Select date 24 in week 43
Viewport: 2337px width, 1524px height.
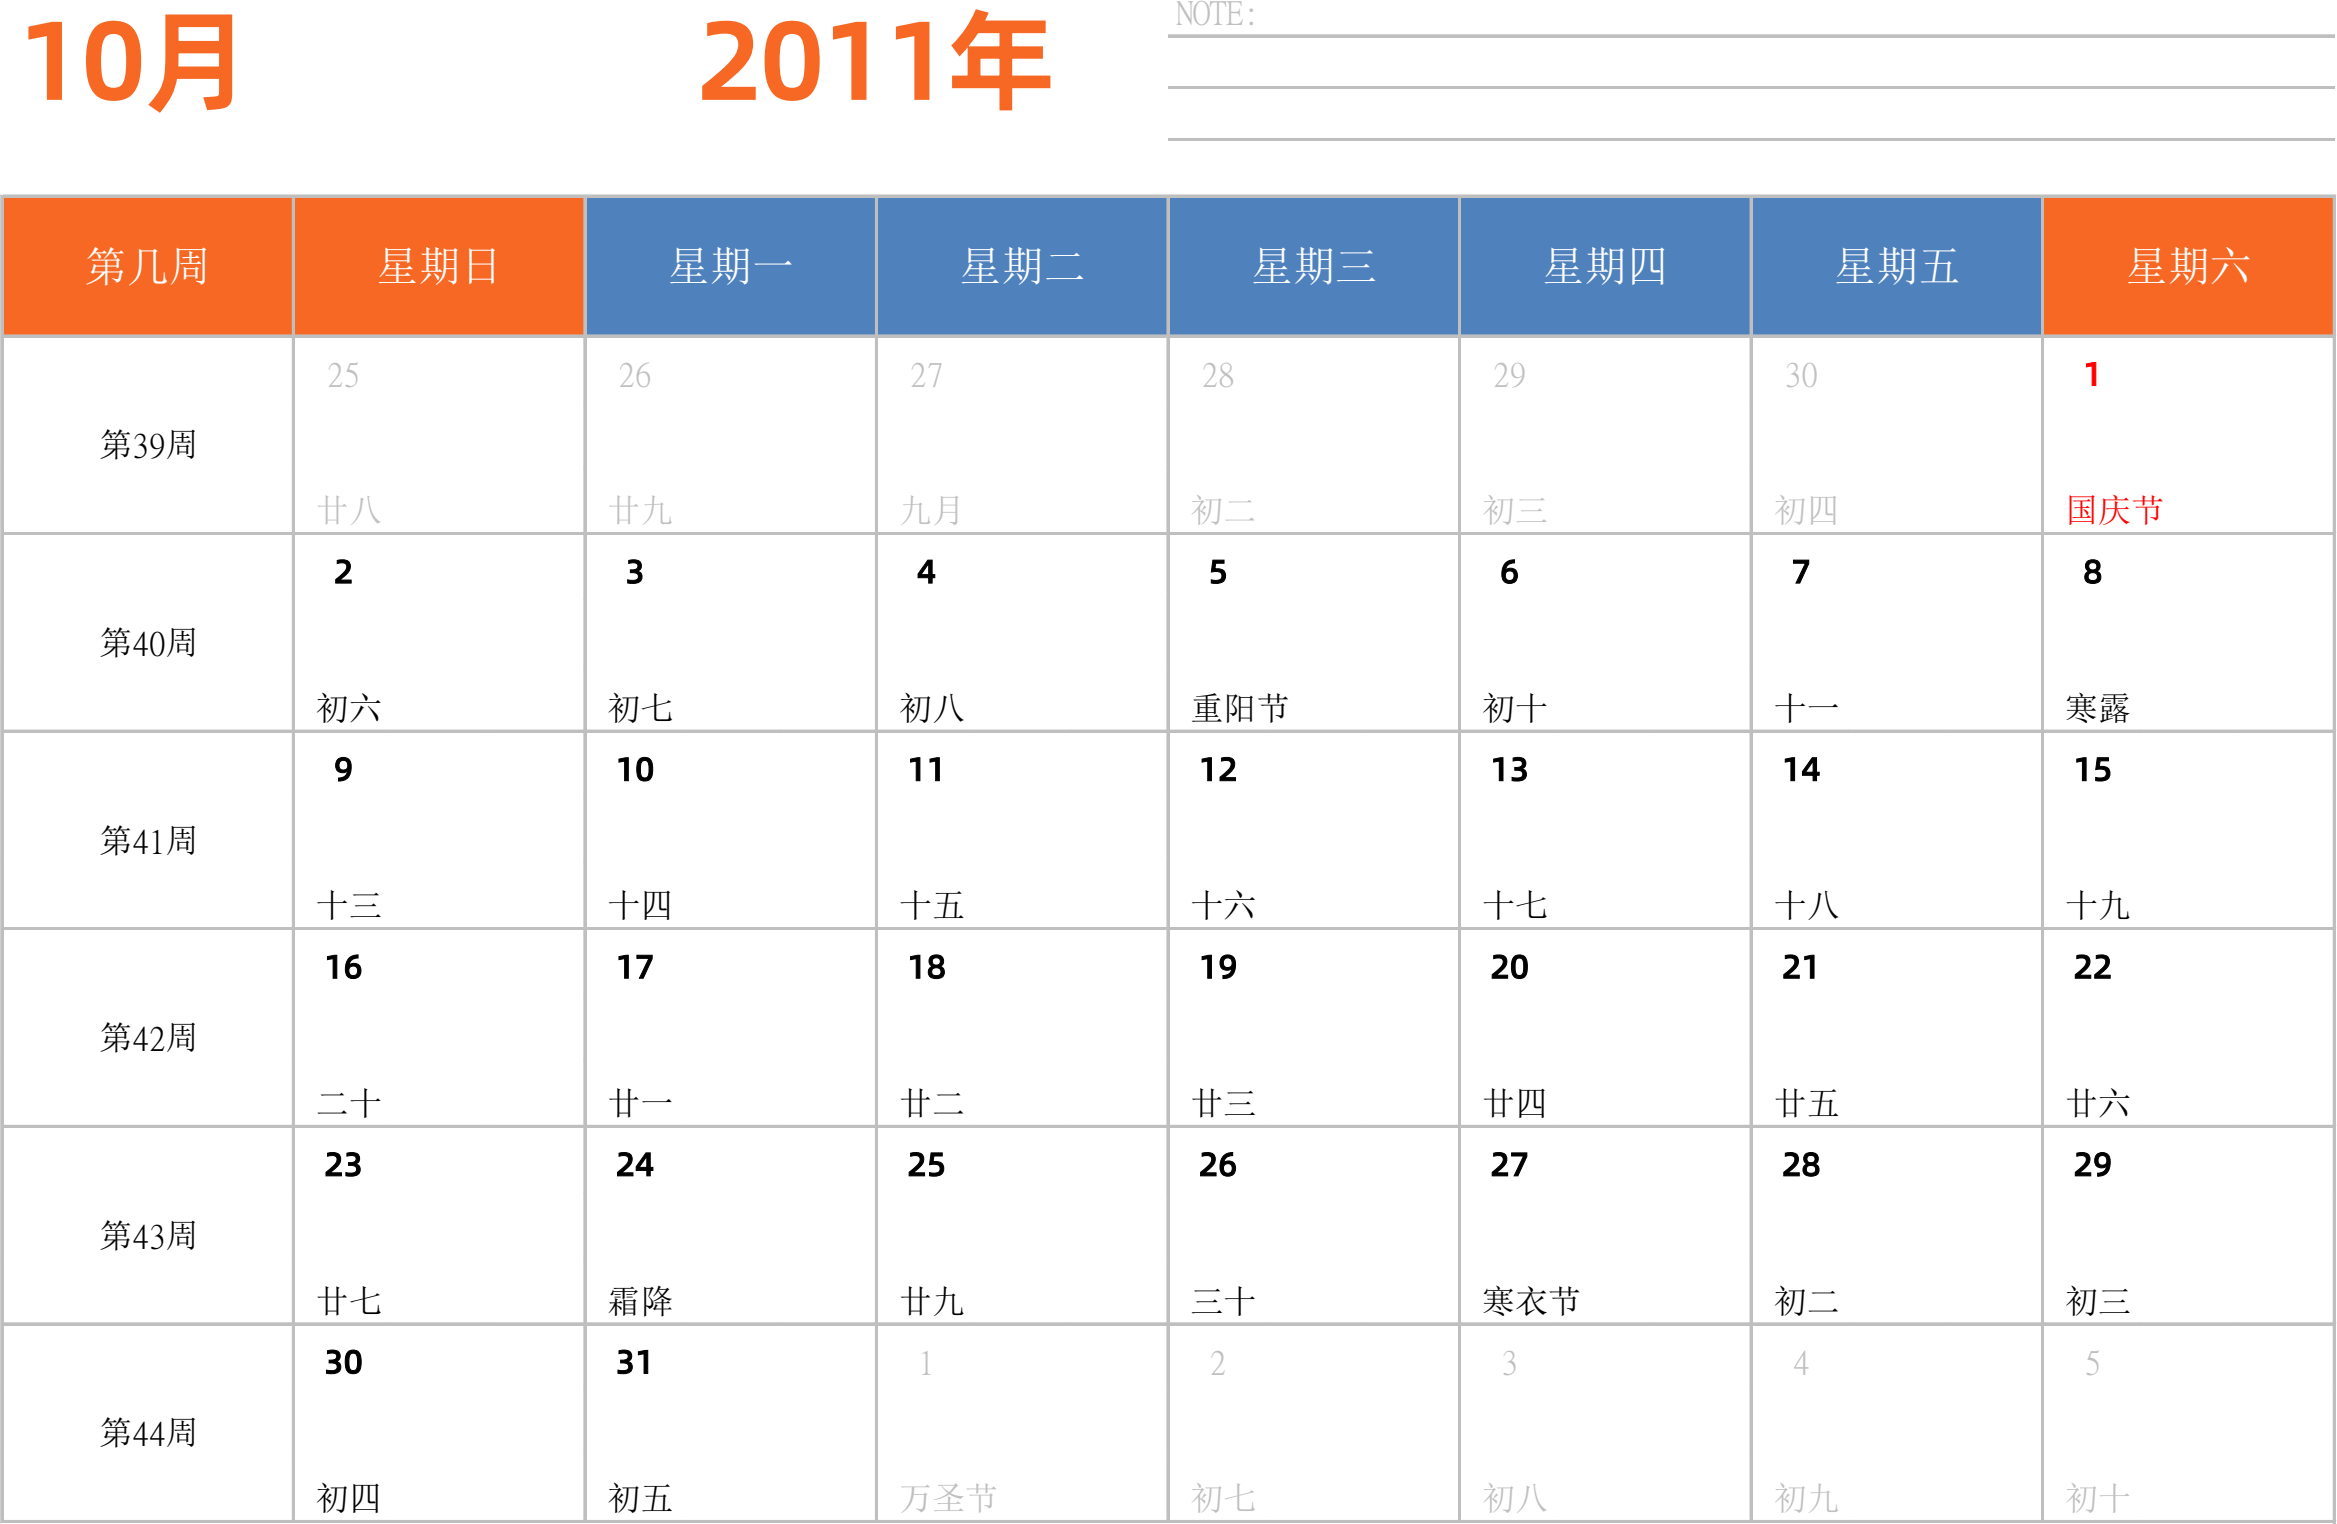coord(635,1165)
